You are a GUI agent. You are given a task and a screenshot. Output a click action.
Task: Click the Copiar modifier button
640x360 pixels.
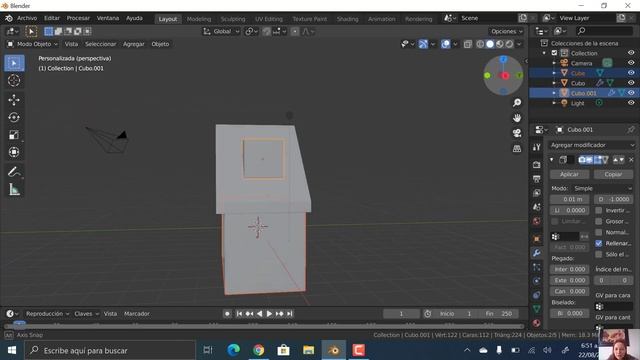(613, 174)
